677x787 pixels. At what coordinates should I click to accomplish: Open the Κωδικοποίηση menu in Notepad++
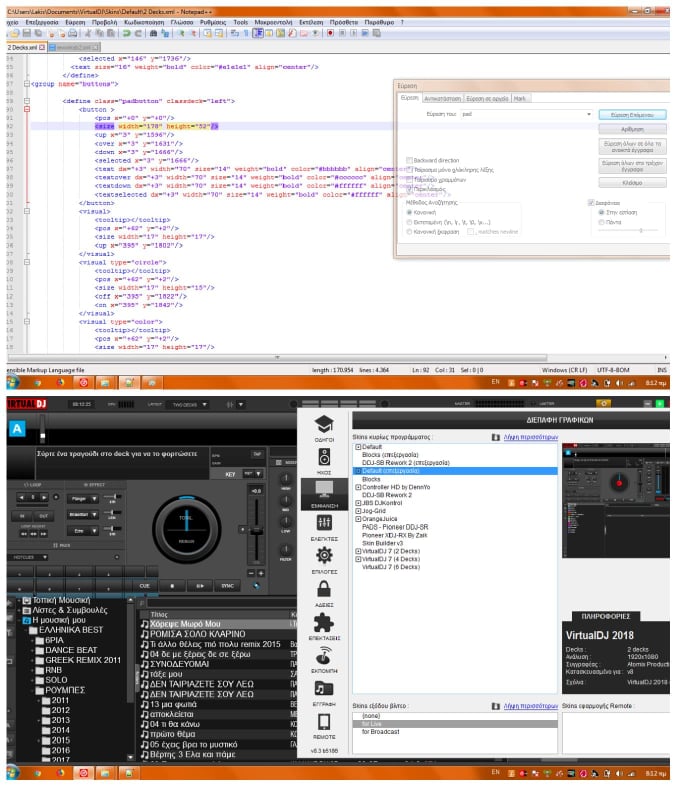coord(144,23)
